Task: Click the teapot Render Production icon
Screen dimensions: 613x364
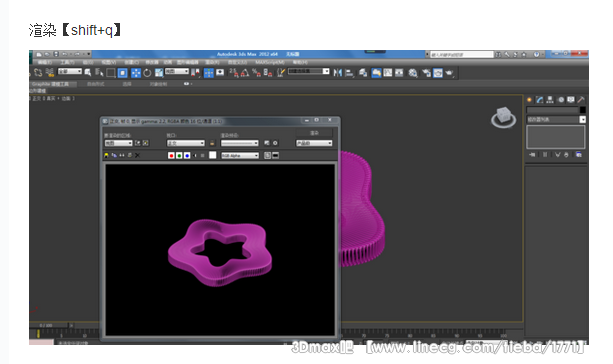Action: click(x=450, y=73)
